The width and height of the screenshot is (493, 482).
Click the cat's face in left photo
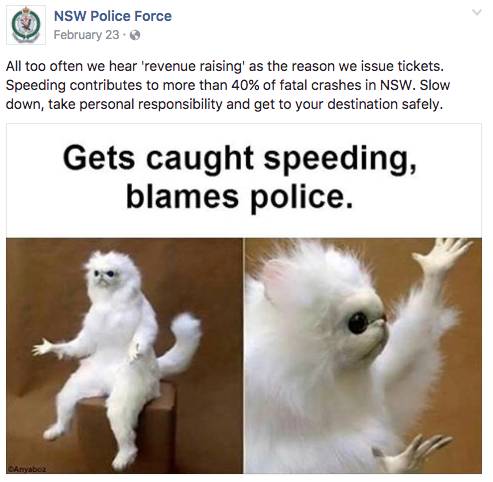106,274
